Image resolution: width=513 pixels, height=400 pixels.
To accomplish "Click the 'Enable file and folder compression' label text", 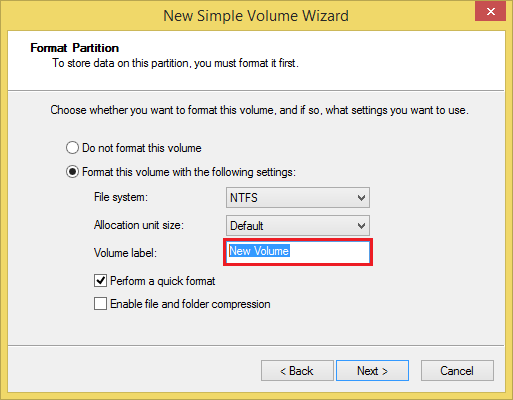I will point(190,304).
